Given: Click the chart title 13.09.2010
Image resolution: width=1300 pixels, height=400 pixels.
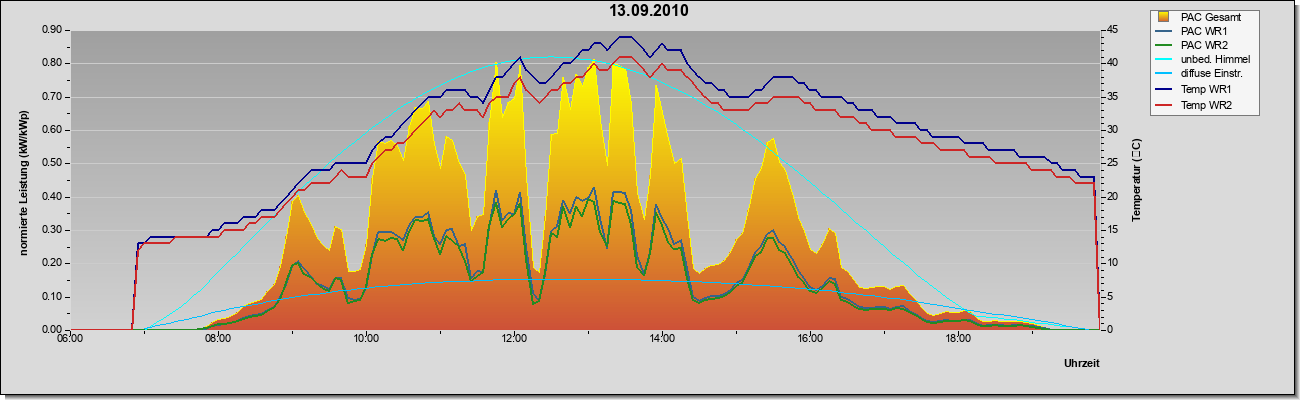Looking at the screenshot, I should coord(650,11).
